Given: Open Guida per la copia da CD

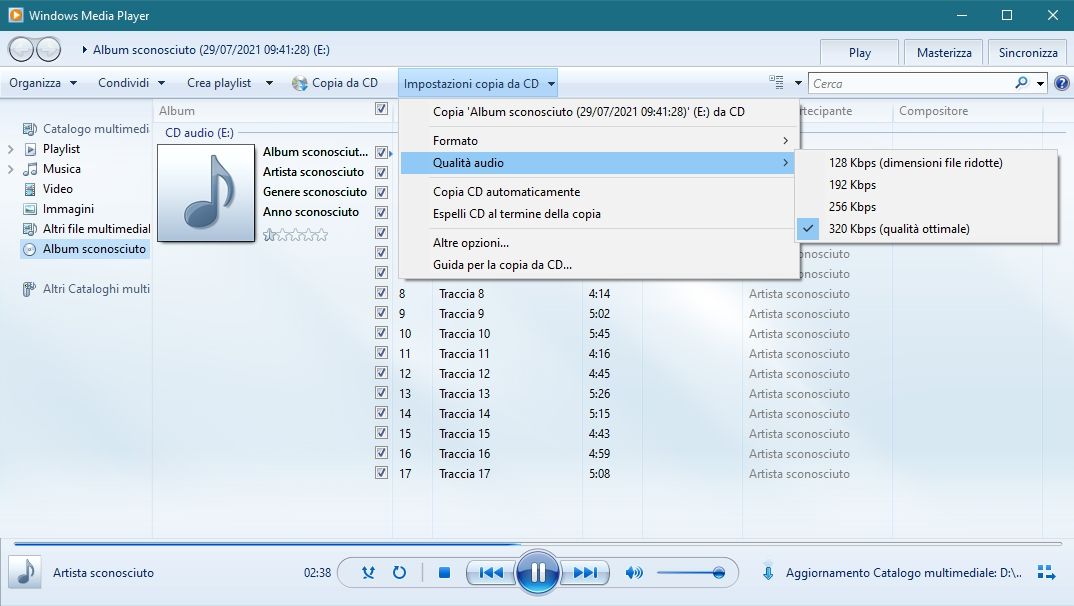Looking at the screenshot, I should coord(599,264).
